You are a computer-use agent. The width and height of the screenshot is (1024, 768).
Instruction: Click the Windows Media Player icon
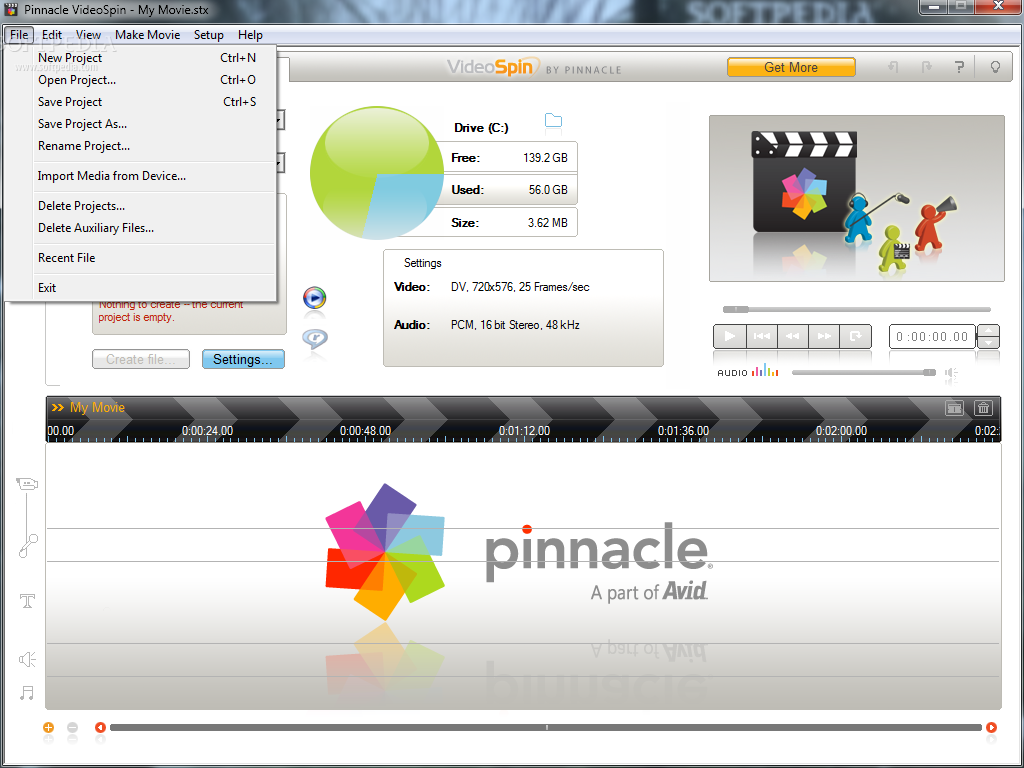(315, 298)
